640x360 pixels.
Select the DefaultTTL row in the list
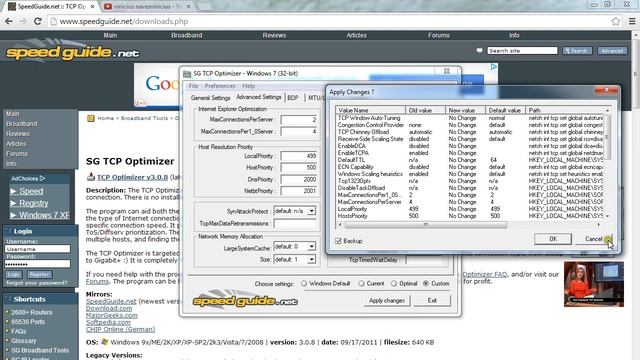(469, 160)
